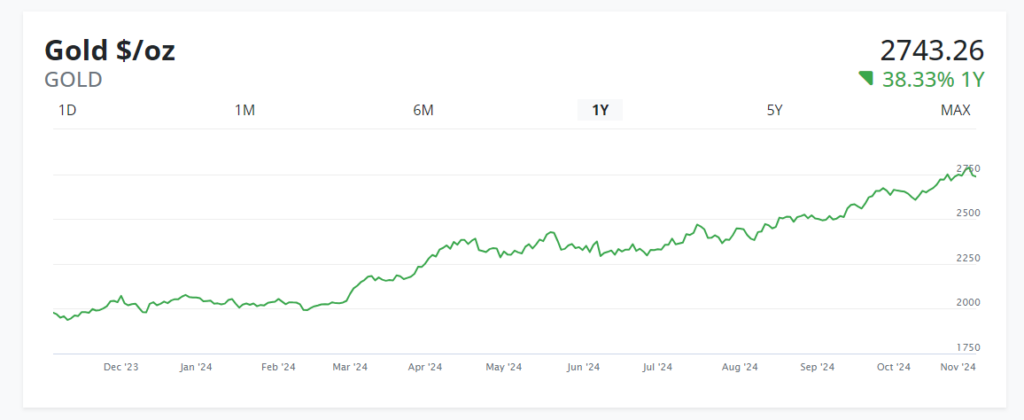1024x420 pixels.
Task: Click the 1750 price axis label
Action: pos(968,347)
